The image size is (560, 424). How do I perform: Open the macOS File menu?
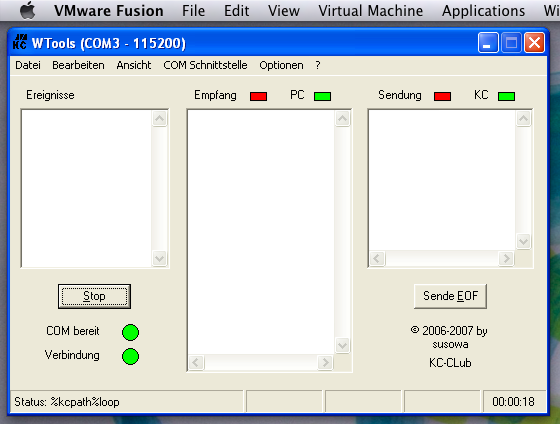coord(193,11)
